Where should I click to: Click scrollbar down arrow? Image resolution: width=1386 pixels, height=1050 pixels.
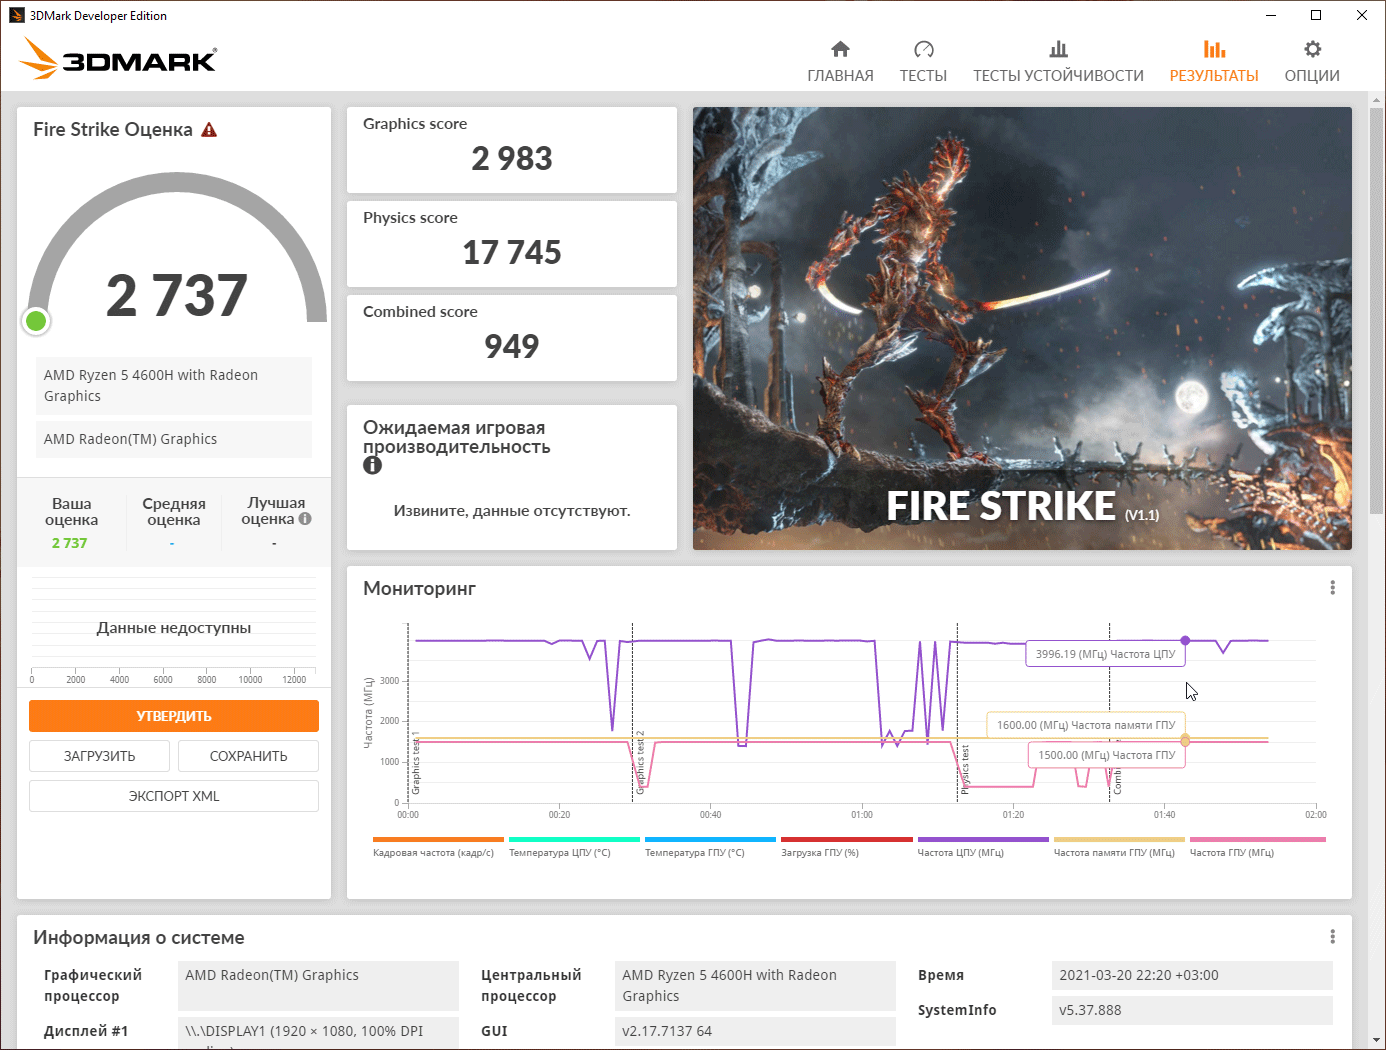click(1377, 1040)
